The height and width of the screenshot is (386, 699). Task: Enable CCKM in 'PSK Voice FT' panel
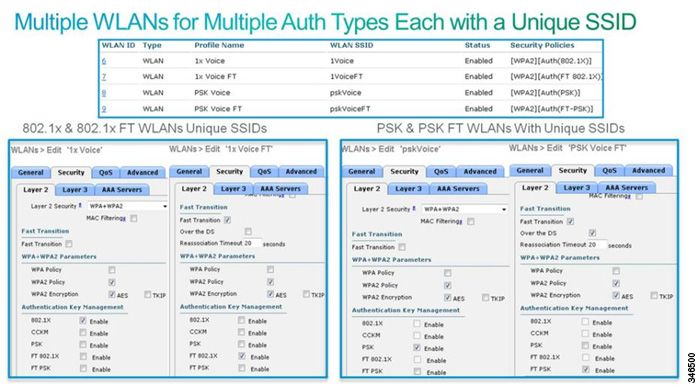(585, 333)
